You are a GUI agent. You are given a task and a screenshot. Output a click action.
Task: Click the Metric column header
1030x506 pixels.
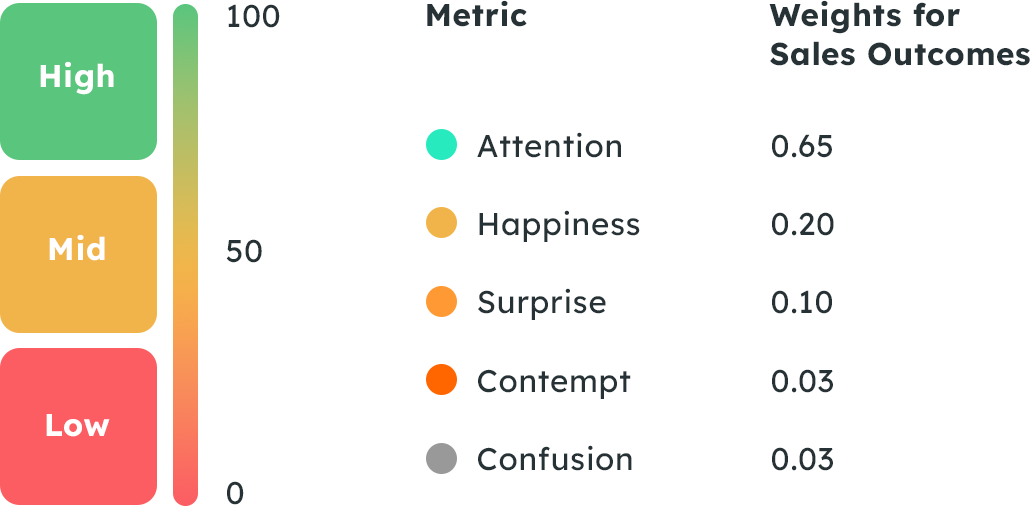click(476, 16)
